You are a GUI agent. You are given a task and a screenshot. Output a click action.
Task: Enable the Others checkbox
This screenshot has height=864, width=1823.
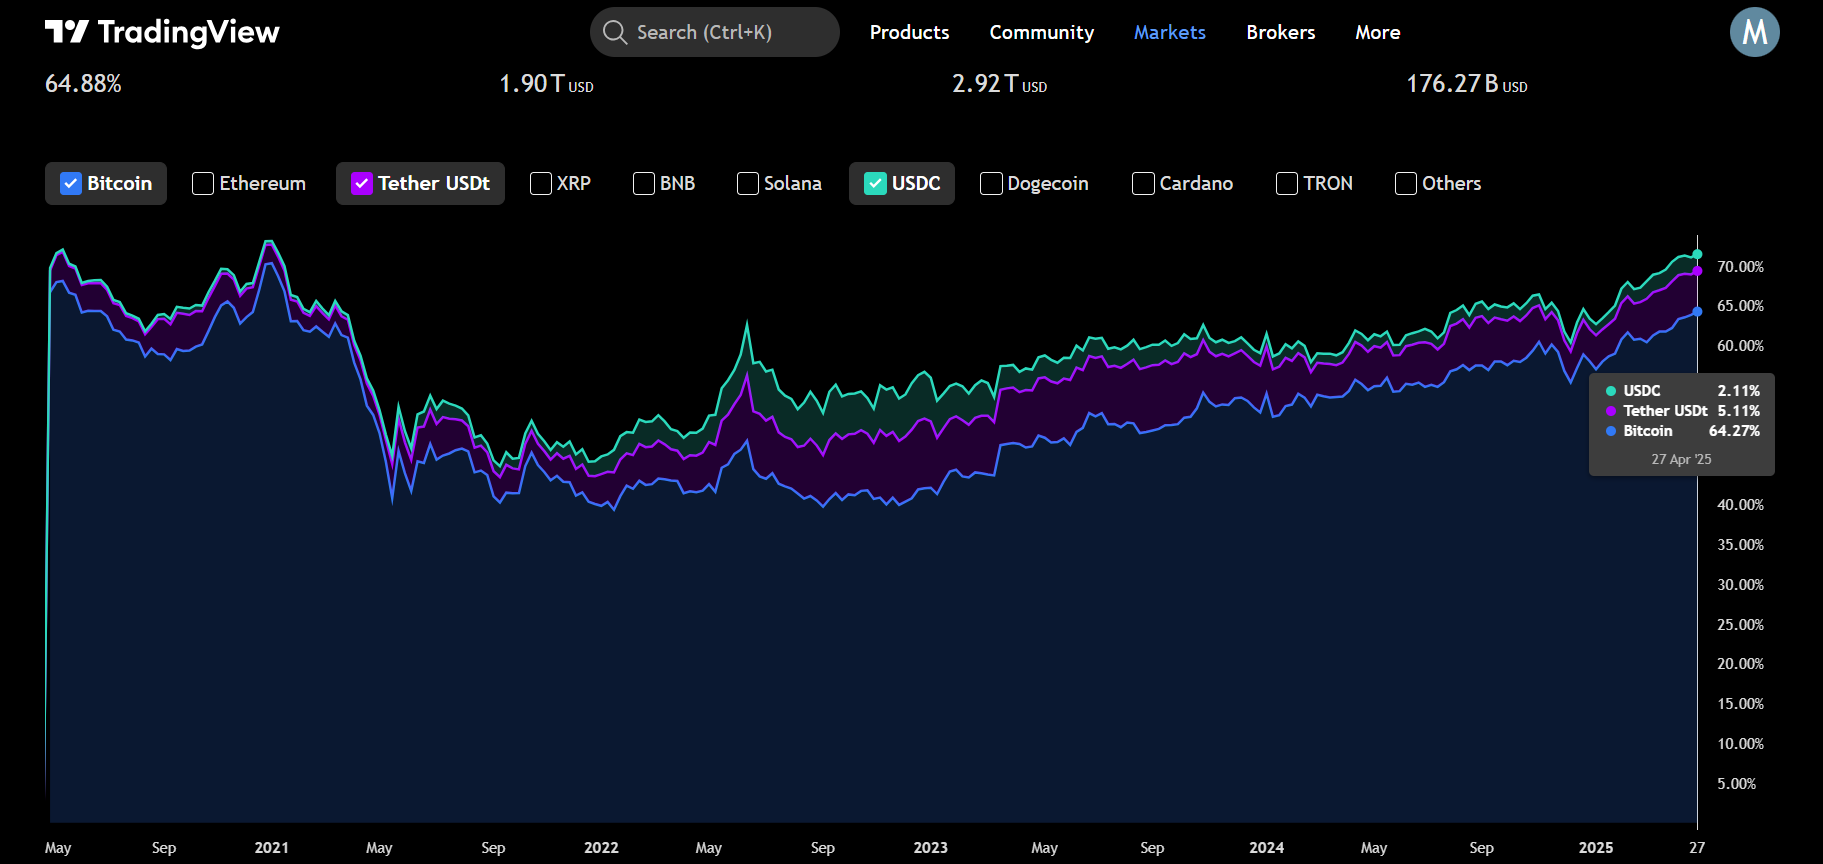coord(1406,183)
